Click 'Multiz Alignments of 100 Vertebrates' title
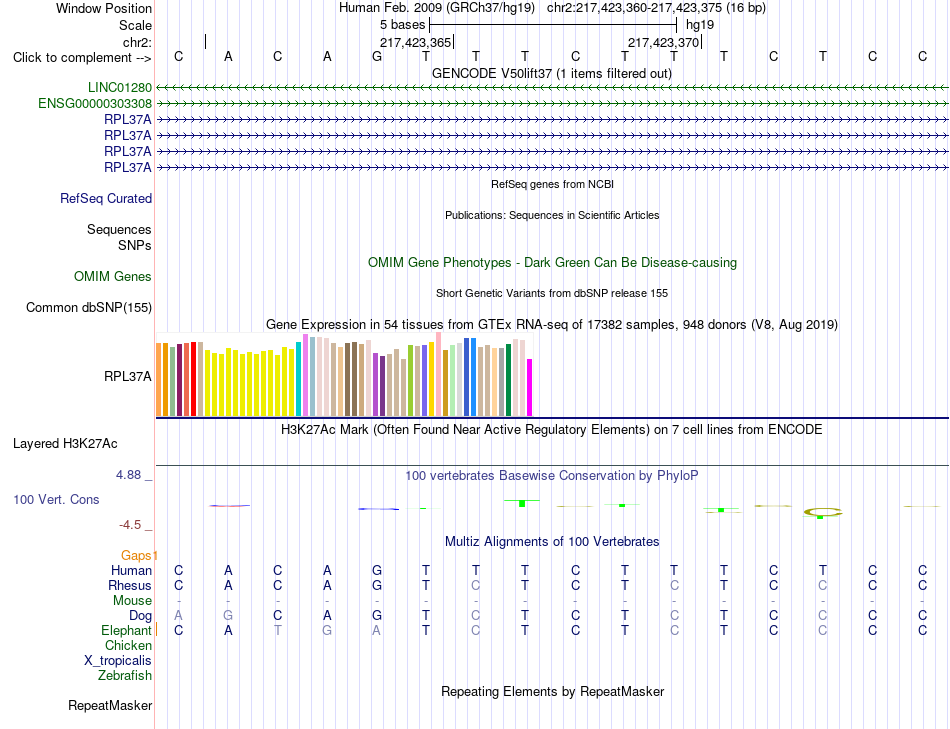The width and height of the screenshot is (950, 729). pyautogui.click(x=552, y=542)
